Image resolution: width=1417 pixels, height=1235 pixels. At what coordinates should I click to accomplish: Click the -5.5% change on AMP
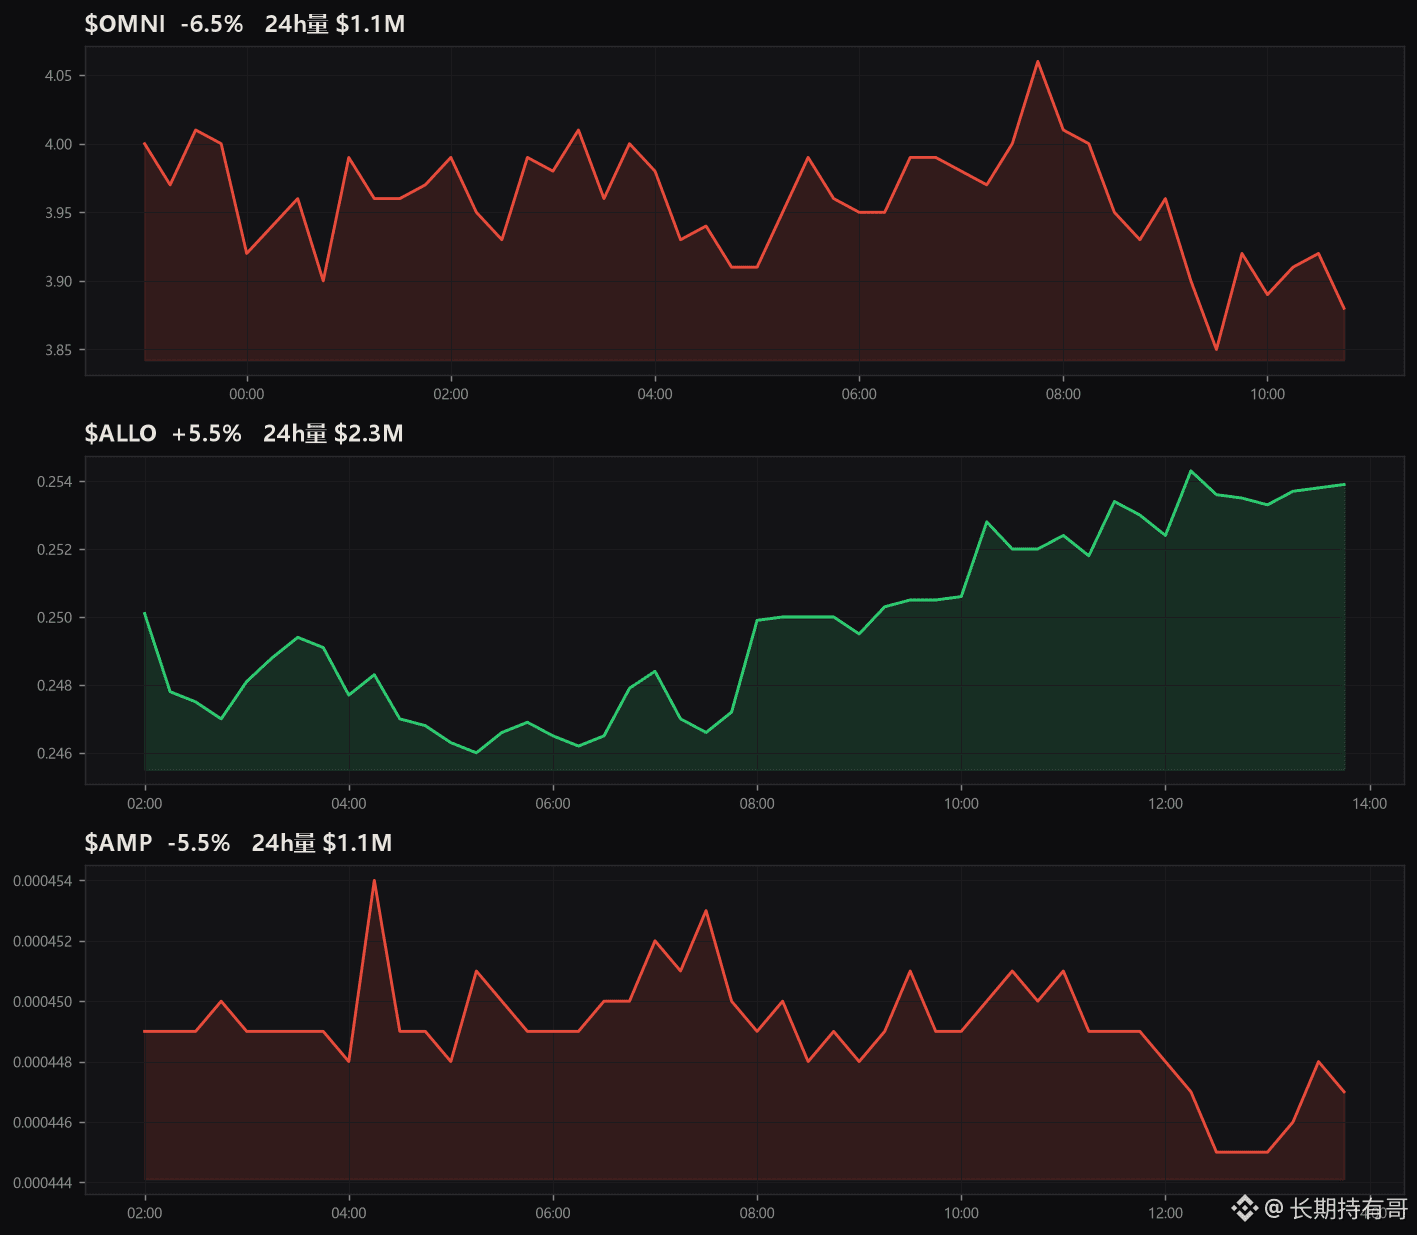pos(199,843)
